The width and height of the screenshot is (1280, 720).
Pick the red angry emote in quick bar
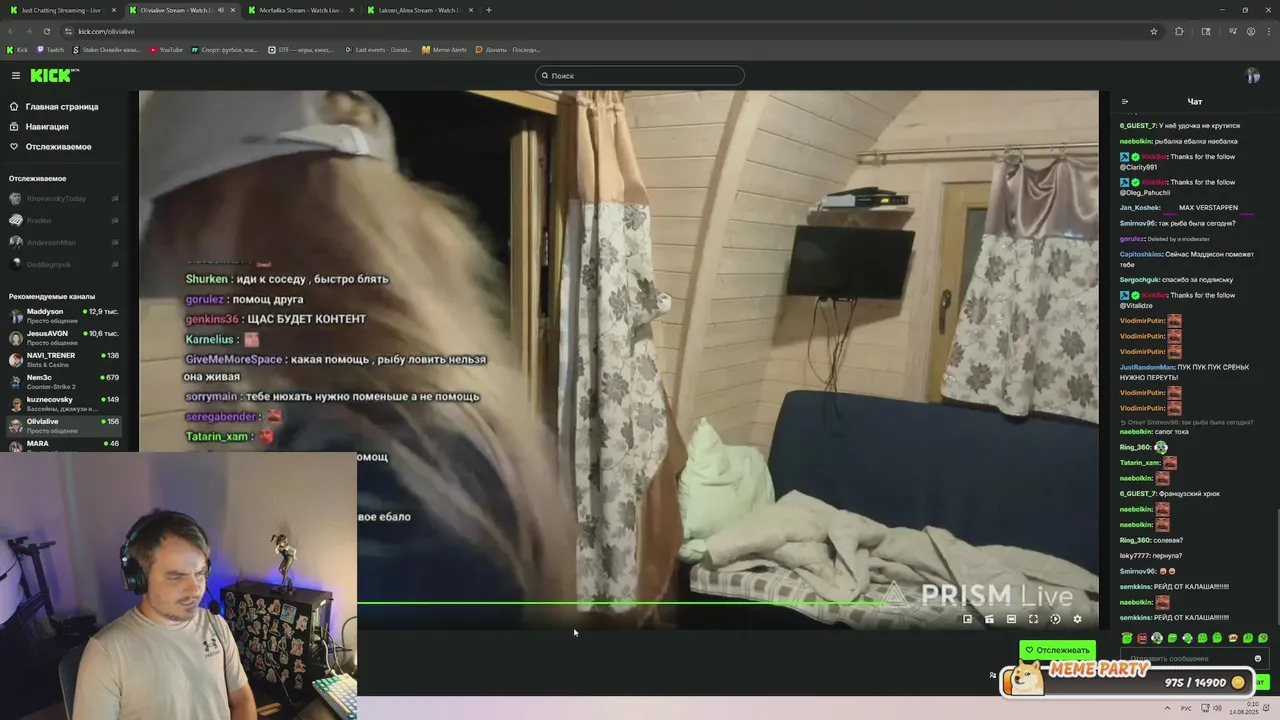tap(1142, 638)
